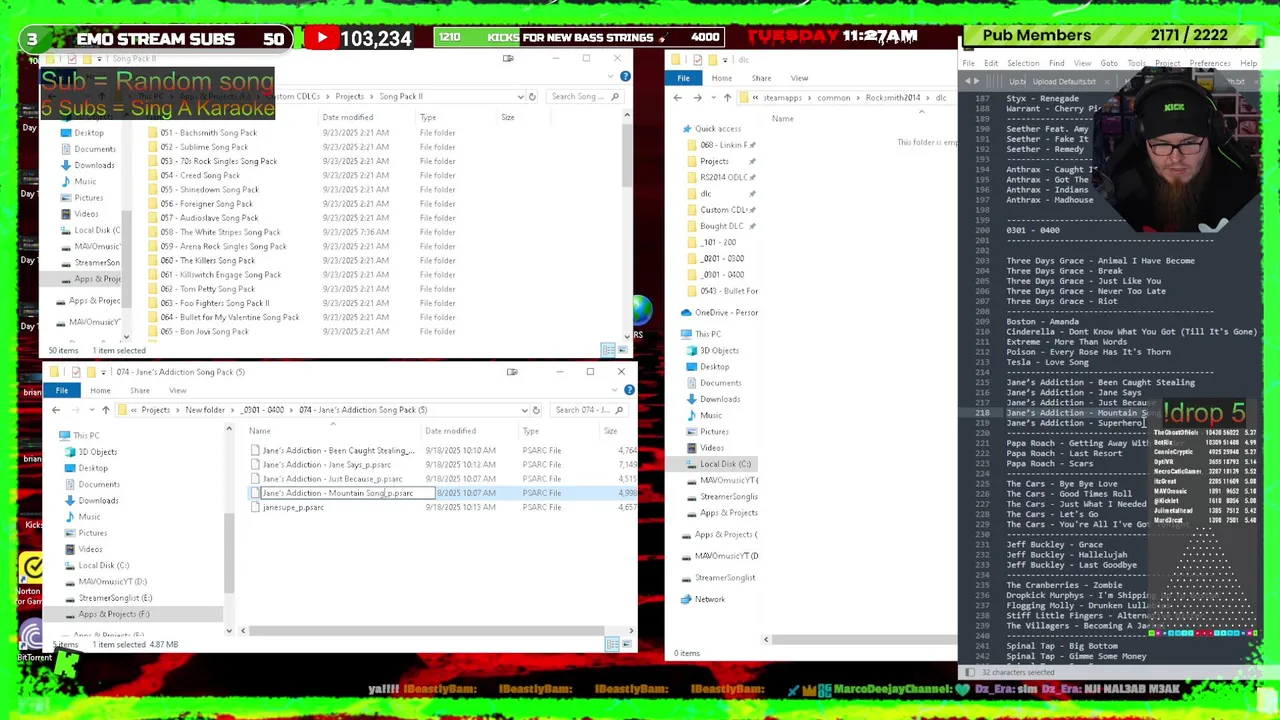Open the View tab in Jane's Addiction window
The height and width of the screenshot is (720, 1280).
177,391
